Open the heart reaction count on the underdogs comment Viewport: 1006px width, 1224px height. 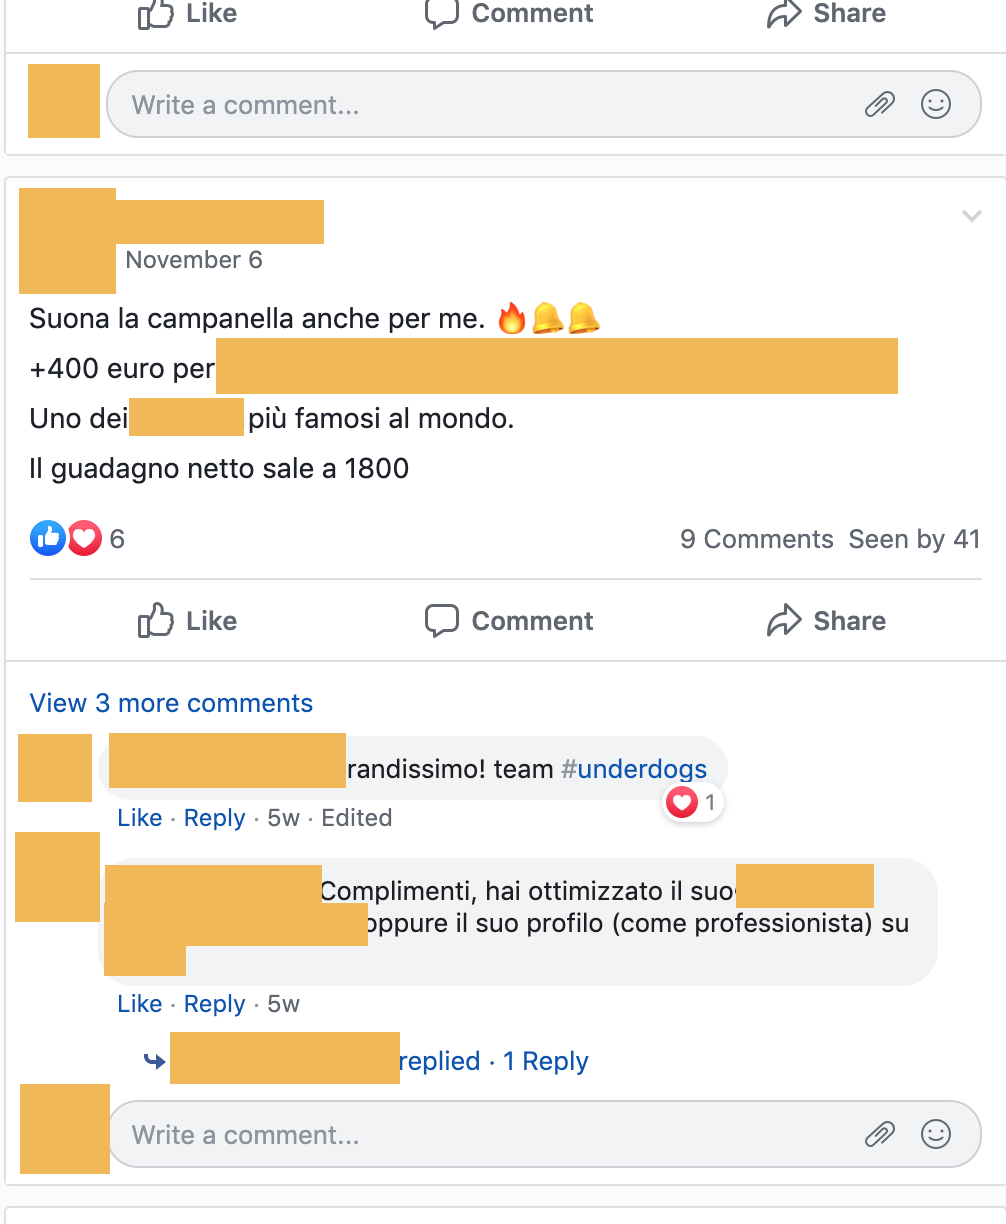[693, 802]
